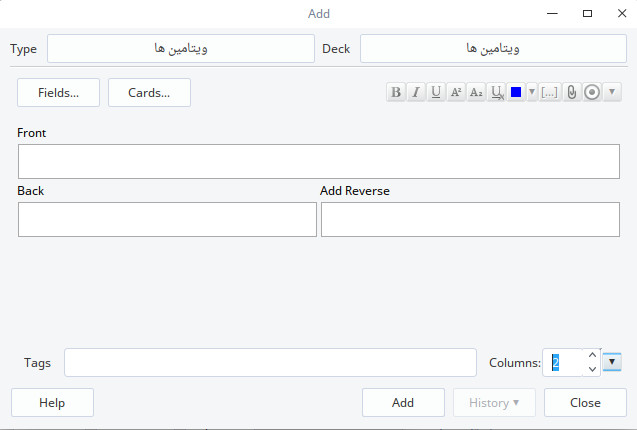This screenshot has width=637, height=430.
Task: Open the Cards... template editor
Action: coord(149,92)
